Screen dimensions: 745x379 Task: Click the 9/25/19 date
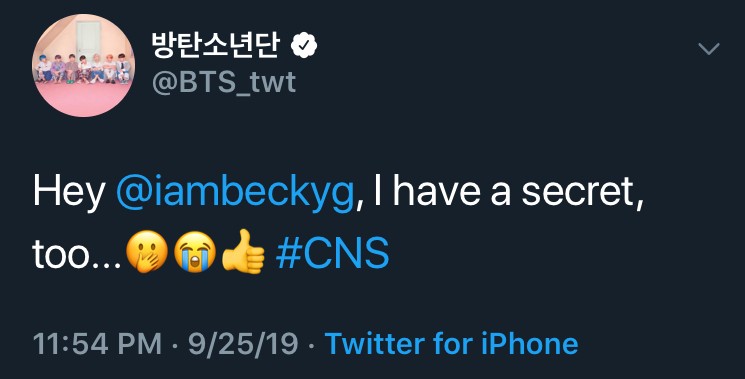pyautogui.click(x=243, y=344)
